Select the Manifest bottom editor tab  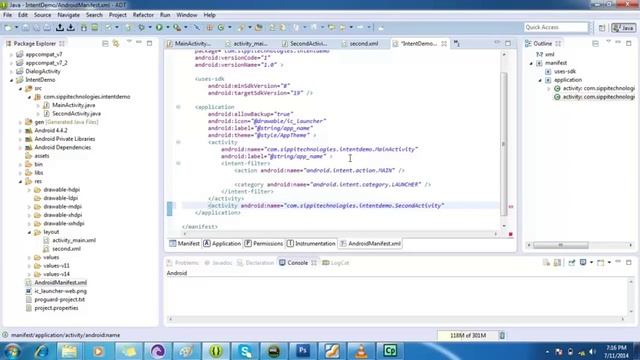pos(184,243)
